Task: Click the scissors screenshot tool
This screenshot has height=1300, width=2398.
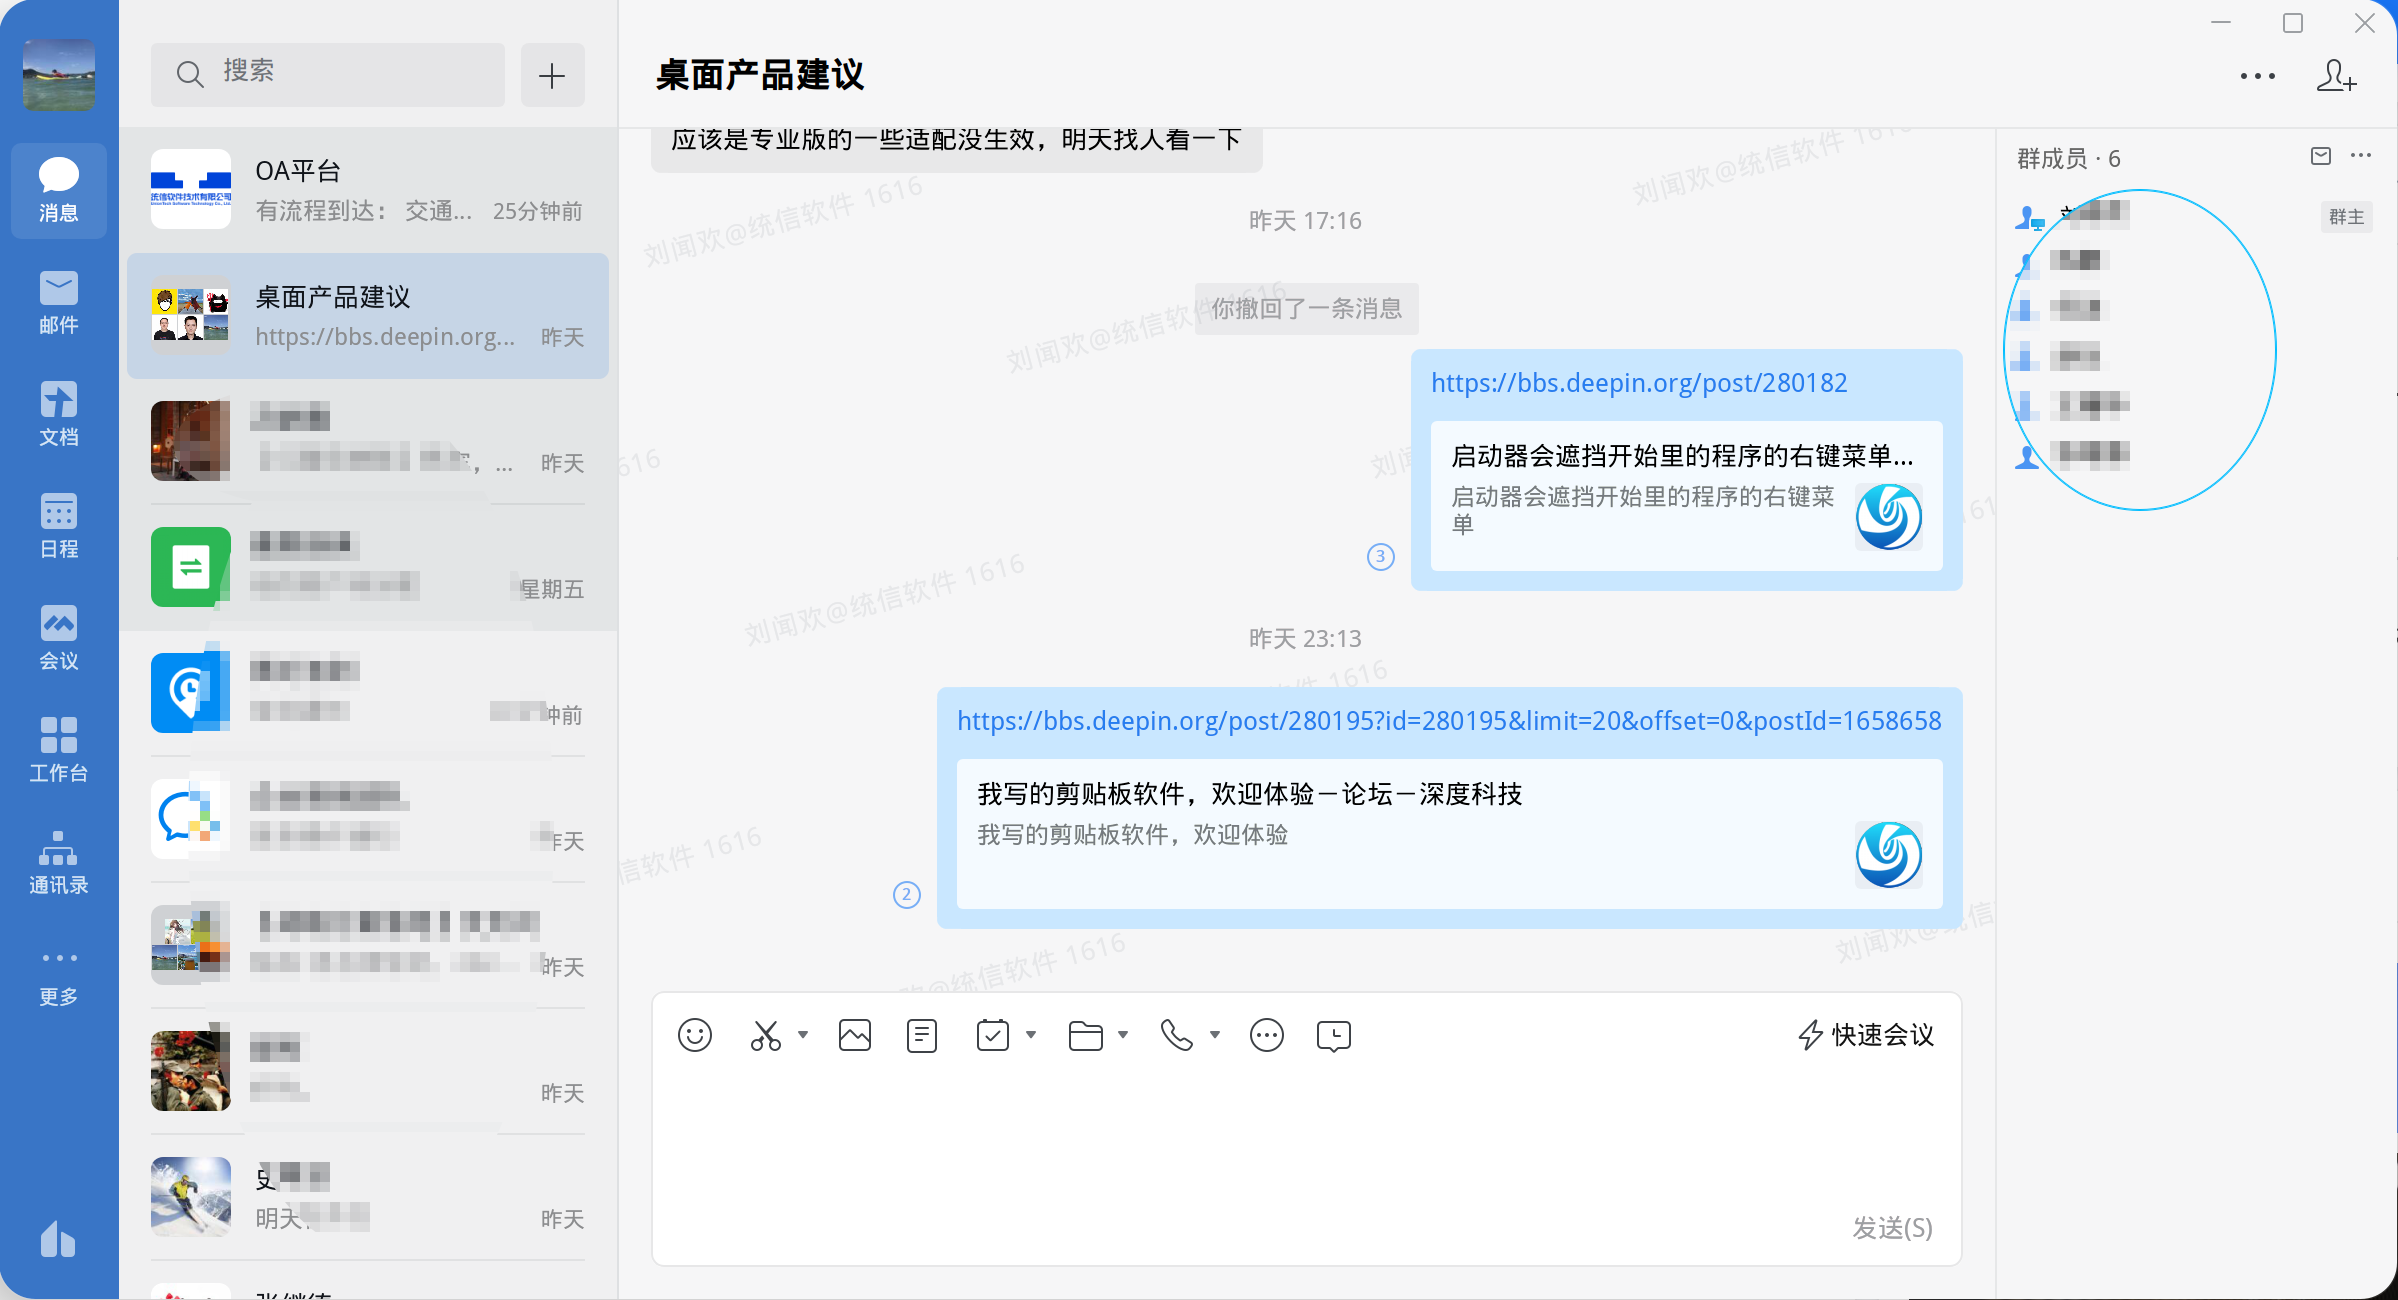Action: pos(766,1035)
